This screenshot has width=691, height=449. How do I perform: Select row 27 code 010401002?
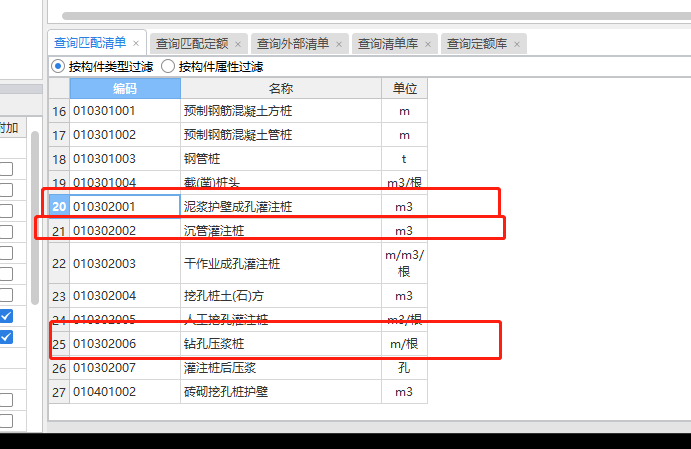coord(125,392)
